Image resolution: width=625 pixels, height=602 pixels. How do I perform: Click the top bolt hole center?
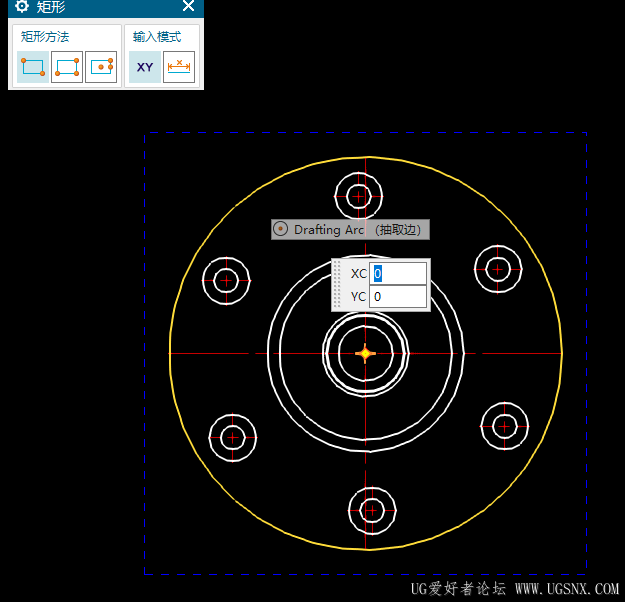[358, 195]
